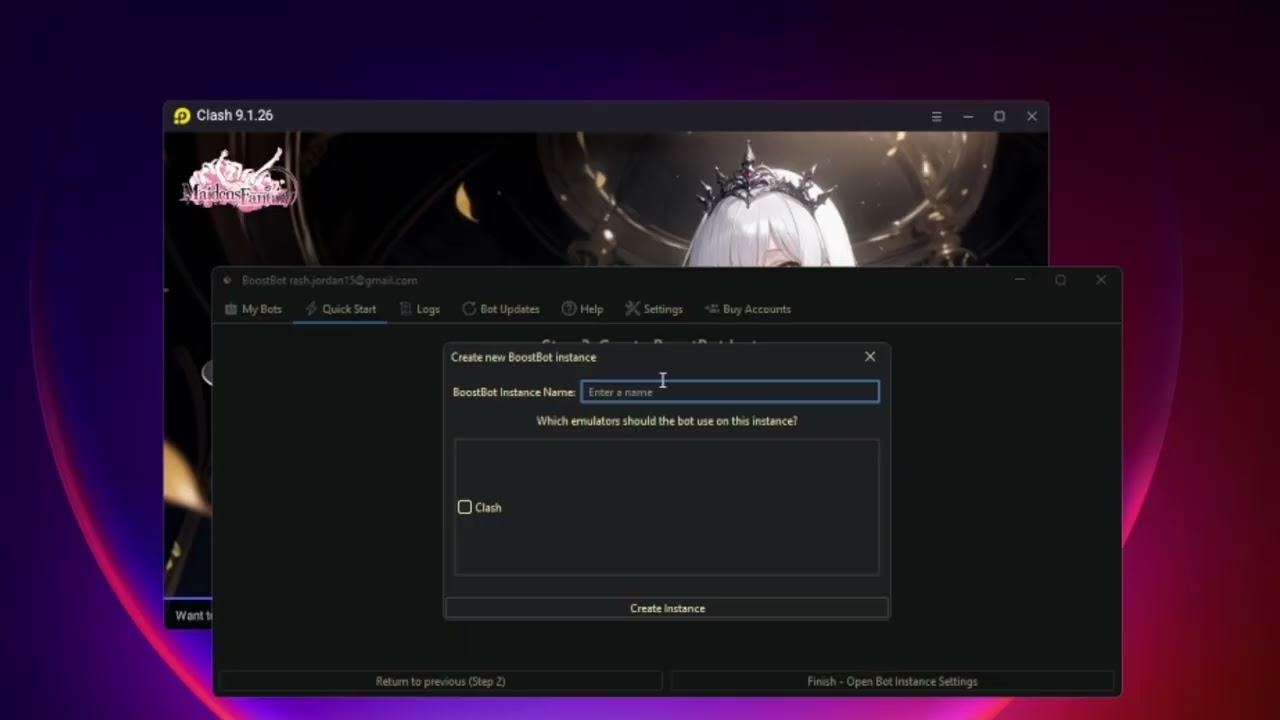Click the BoostBot title bar app icon

point(228,281)
